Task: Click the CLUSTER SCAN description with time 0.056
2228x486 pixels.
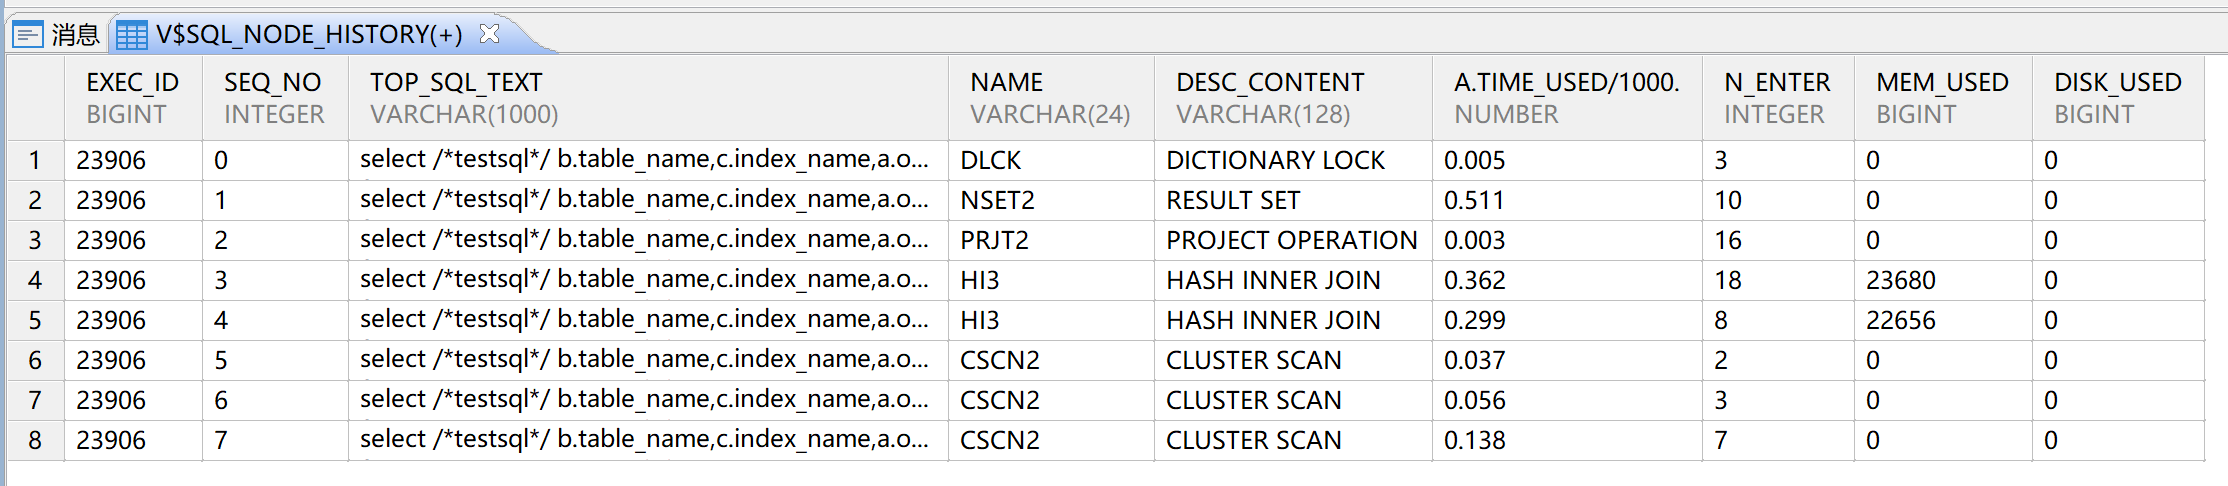Action: 1293,400
